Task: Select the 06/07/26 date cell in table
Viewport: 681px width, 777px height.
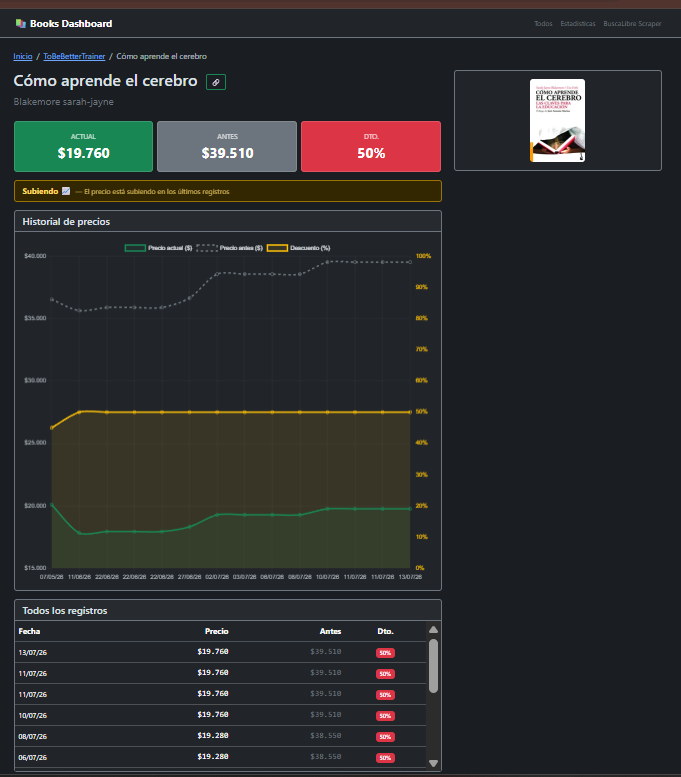Action: 33,758
